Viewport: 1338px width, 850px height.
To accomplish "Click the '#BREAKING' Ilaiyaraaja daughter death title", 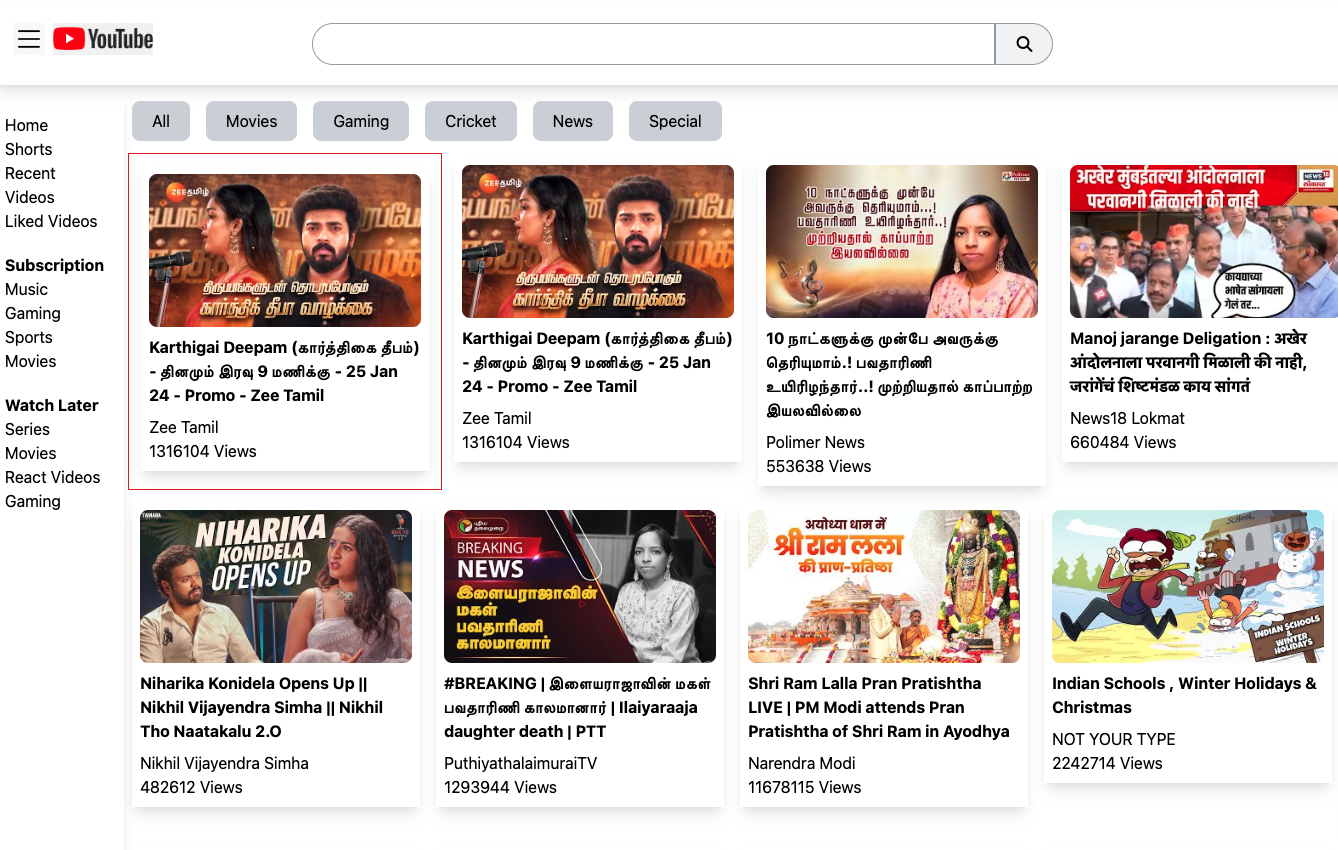I will click(x=578, y=707).
